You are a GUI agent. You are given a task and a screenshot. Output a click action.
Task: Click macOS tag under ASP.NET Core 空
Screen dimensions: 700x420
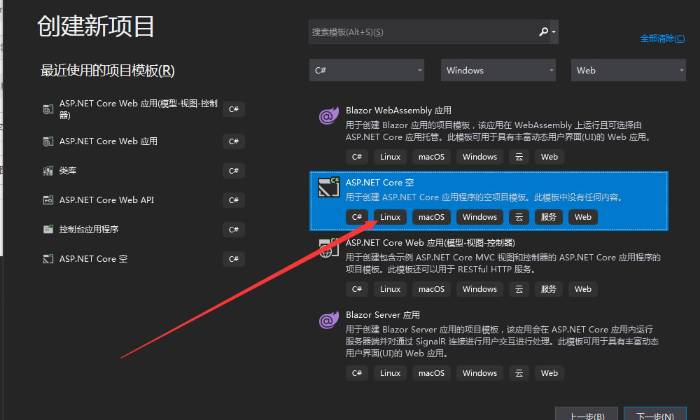(x=431, y=217)
